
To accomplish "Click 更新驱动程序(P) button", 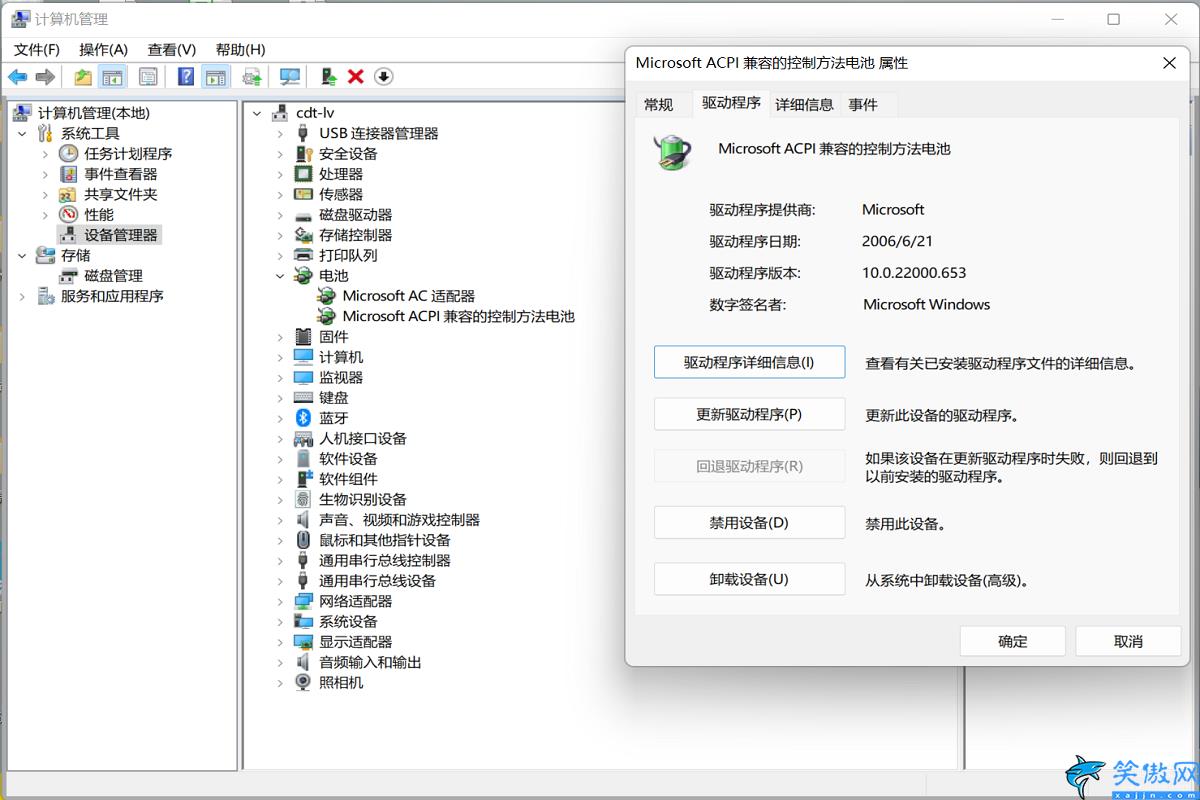I will click(749, 414).
